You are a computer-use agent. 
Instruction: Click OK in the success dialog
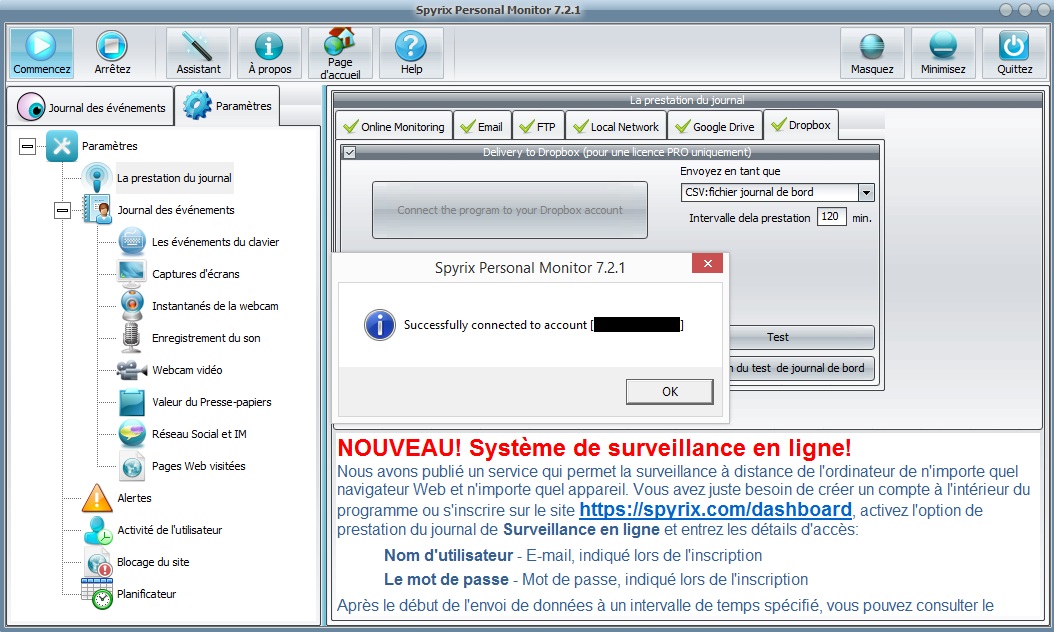point(670,391)
